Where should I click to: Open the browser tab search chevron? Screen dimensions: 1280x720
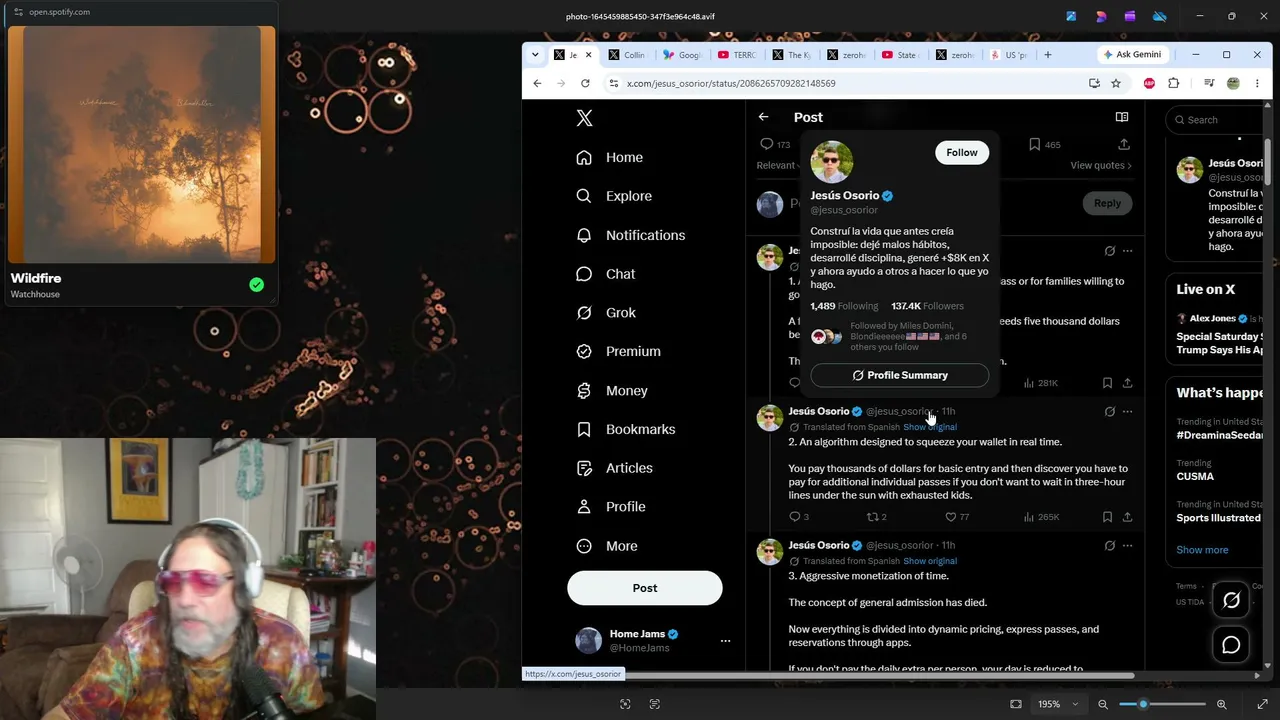[x=535, y=55]
